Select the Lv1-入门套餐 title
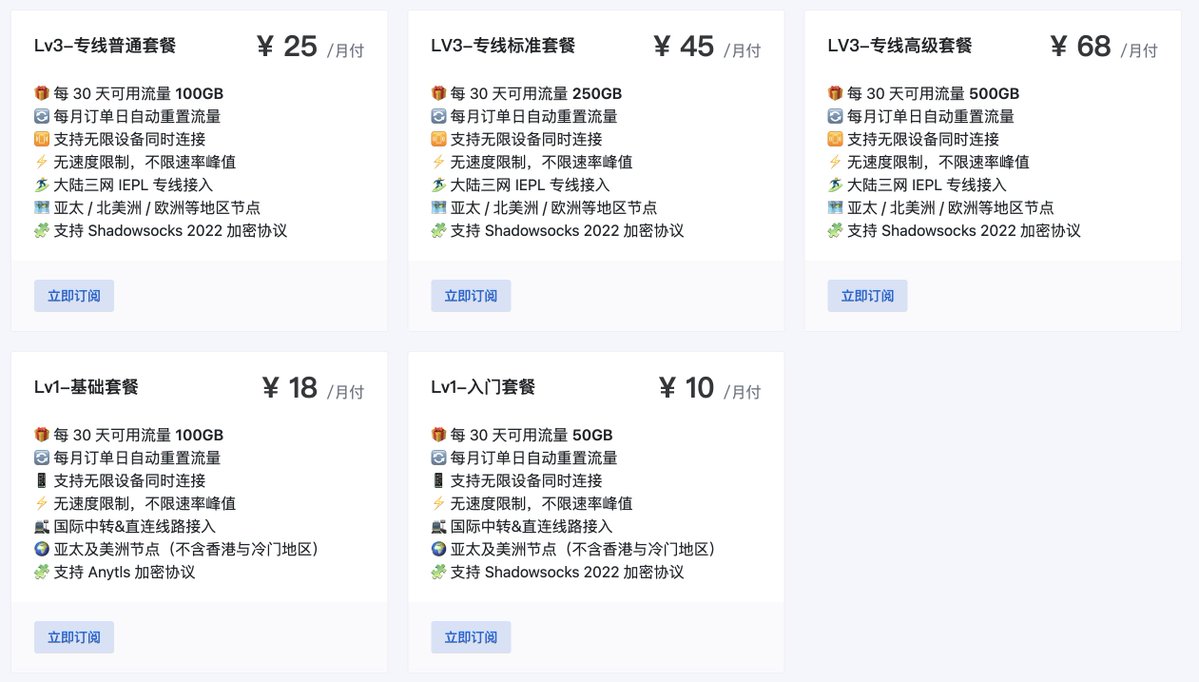This screenshot has width=1199, height=682. [483, 387]
